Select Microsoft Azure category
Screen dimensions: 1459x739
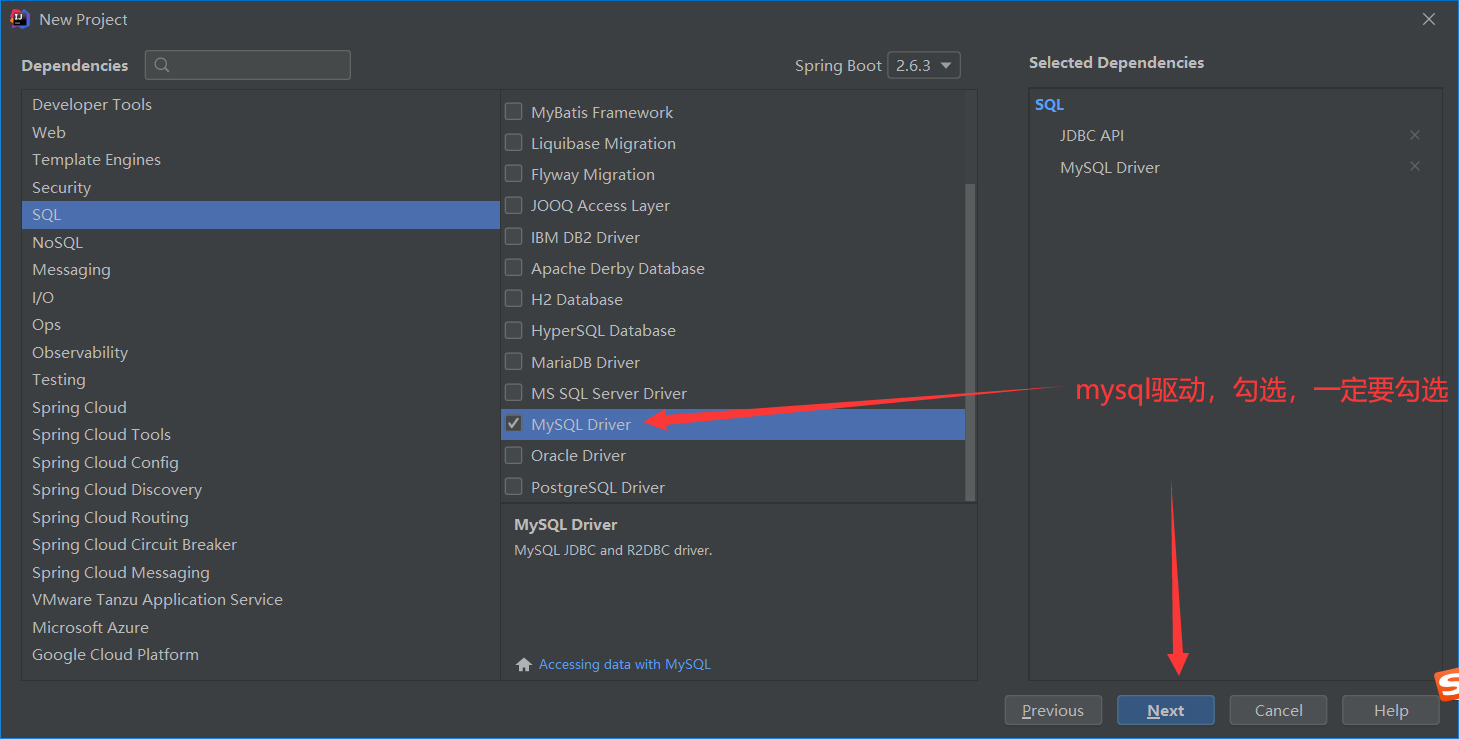coord(260,627)
